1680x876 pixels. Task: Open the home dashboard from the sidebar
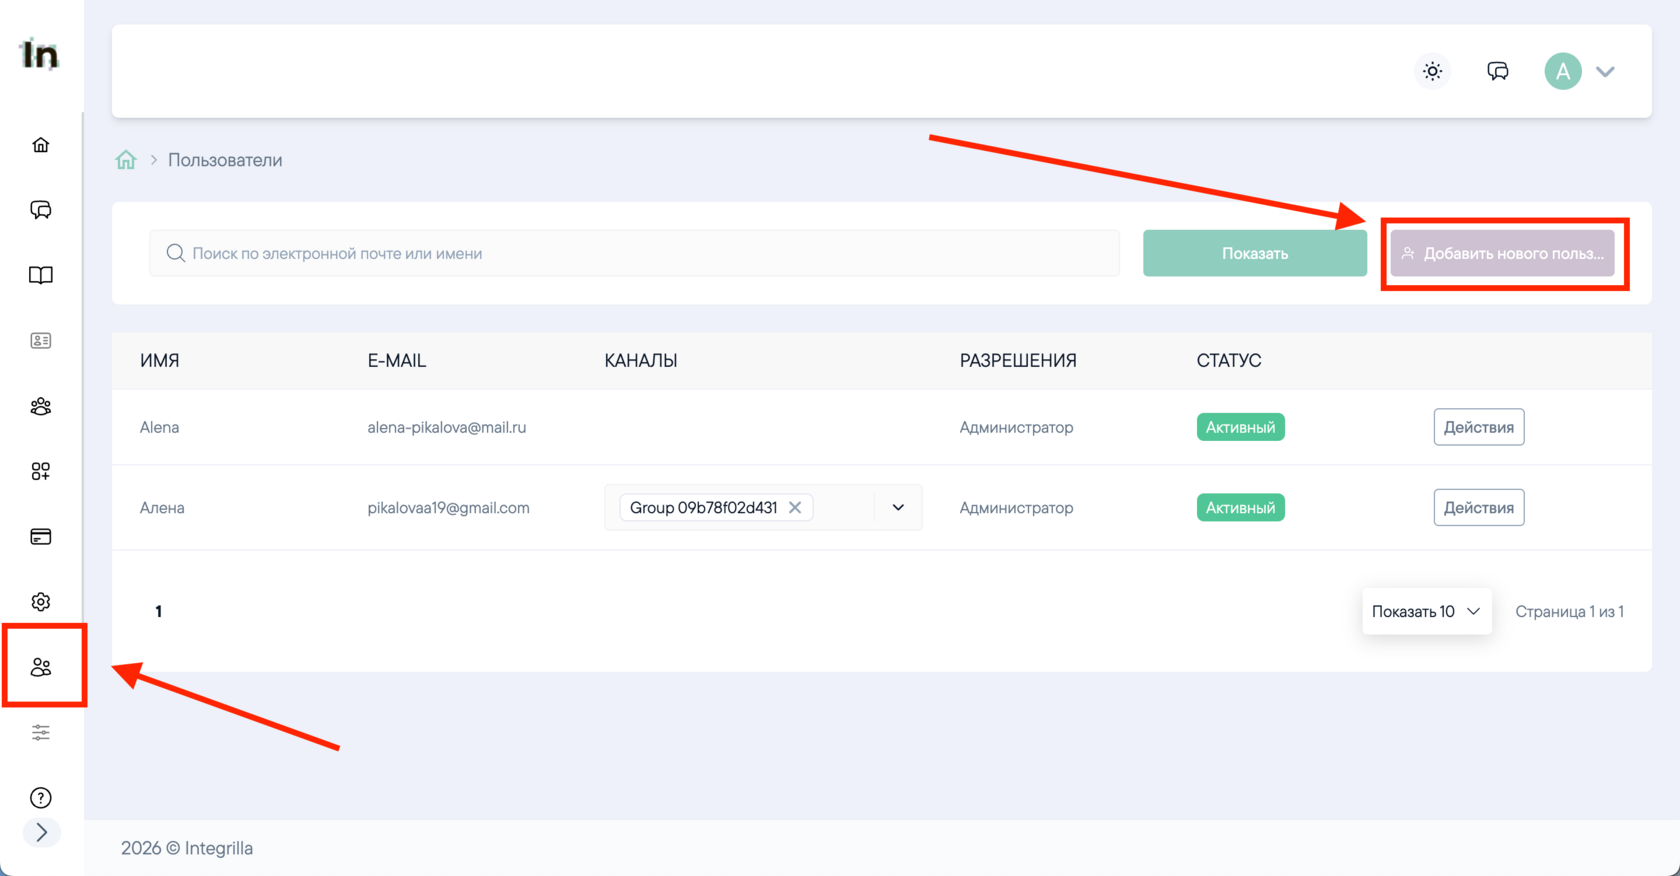tap(41, 145)
